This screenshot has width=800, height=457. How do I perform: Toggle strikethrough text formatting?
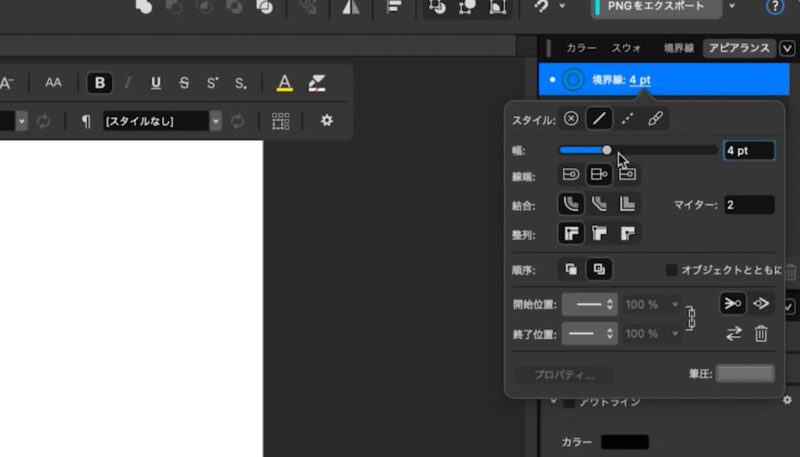184,83
